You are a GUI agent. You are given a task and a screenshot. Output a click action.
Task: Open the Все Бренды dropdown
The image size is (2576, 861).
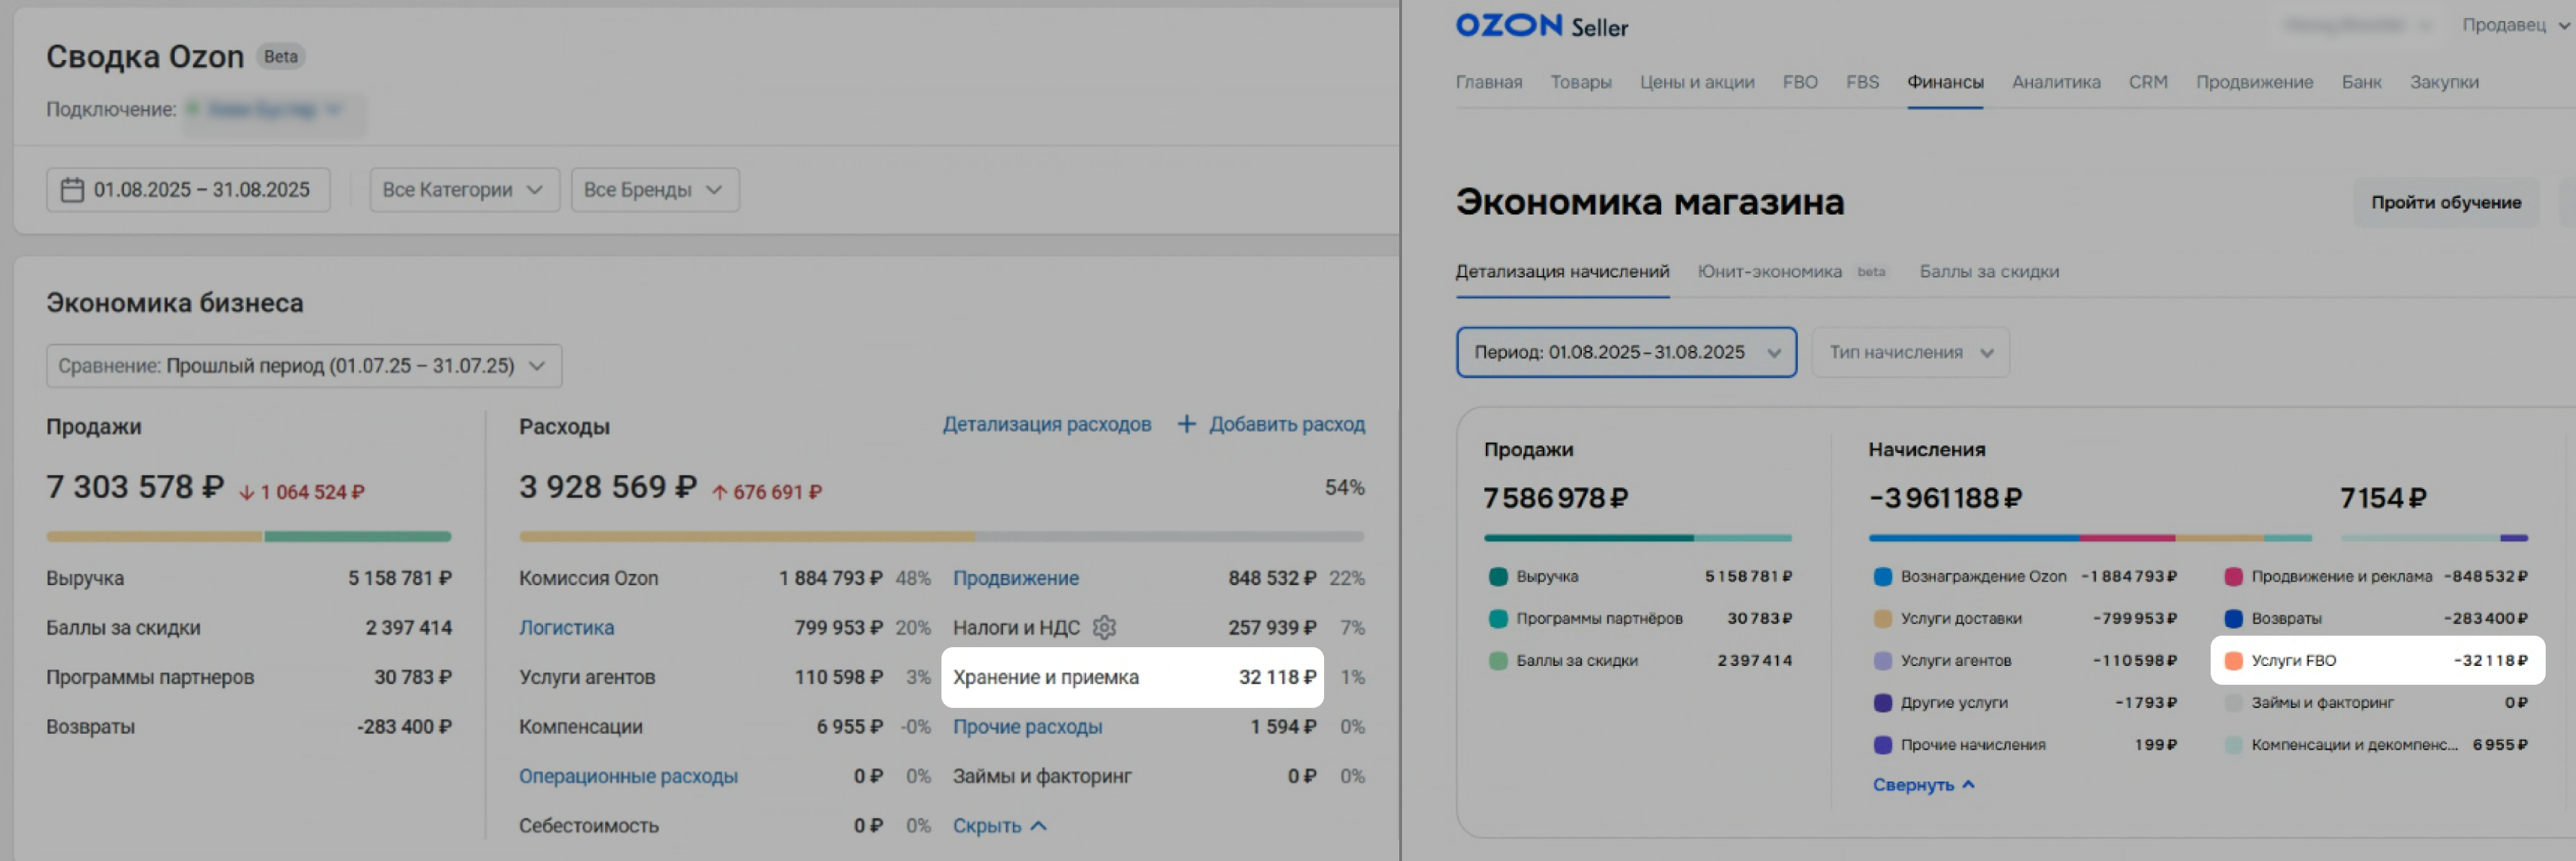pos(654,190)
